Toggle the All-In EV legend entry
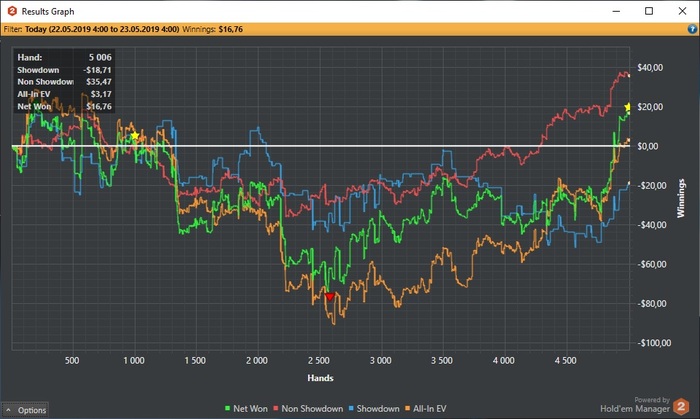700x419 pixels. click(x=425, y=408)
